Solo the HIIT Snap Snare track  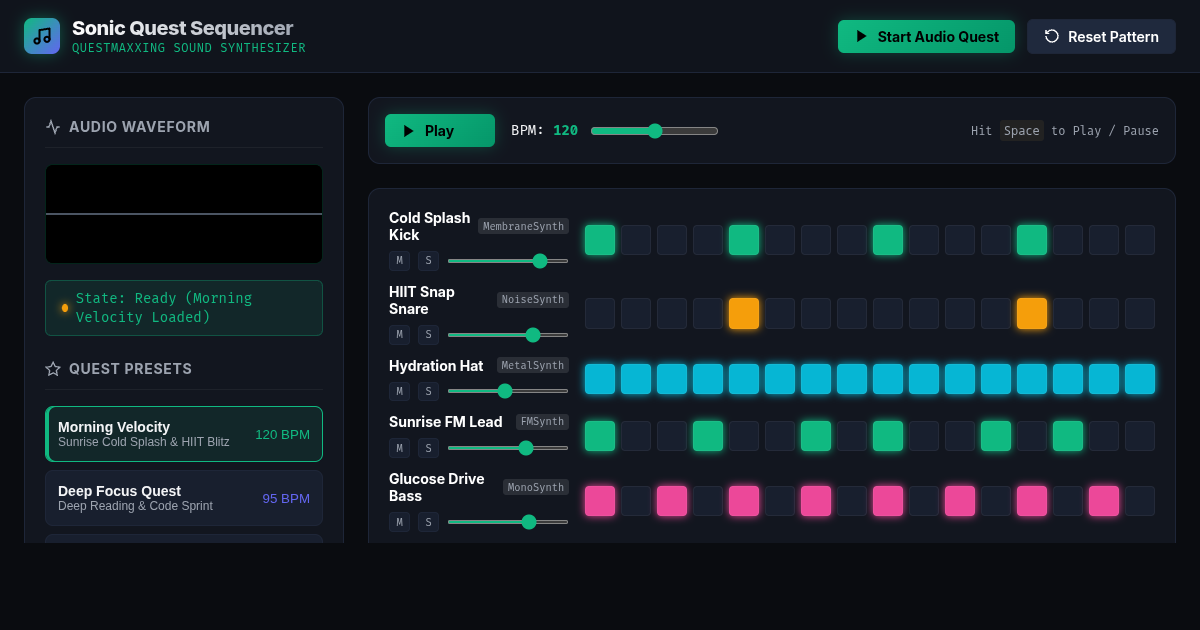[x=428, y=335]
